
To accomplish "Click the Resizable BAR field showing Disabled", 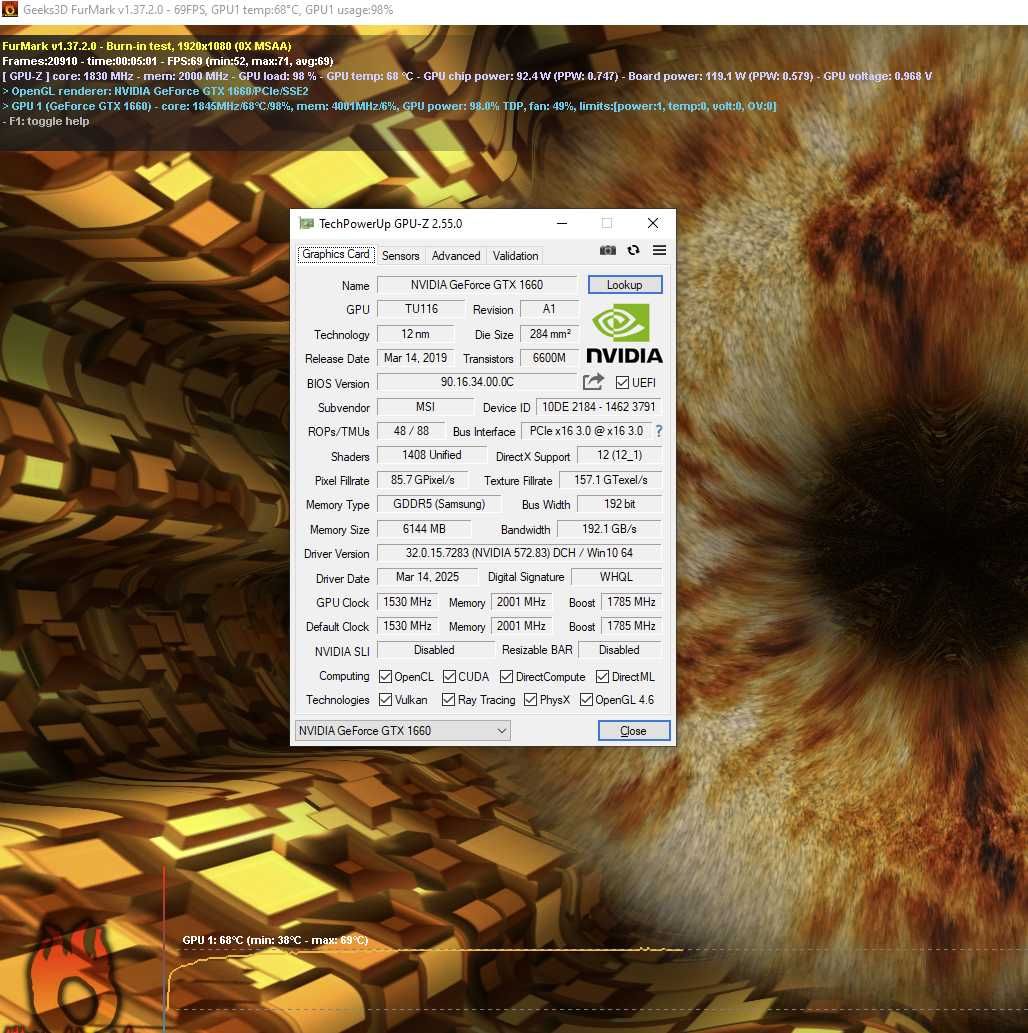I will pyautogui.click(x=619, y=650).
